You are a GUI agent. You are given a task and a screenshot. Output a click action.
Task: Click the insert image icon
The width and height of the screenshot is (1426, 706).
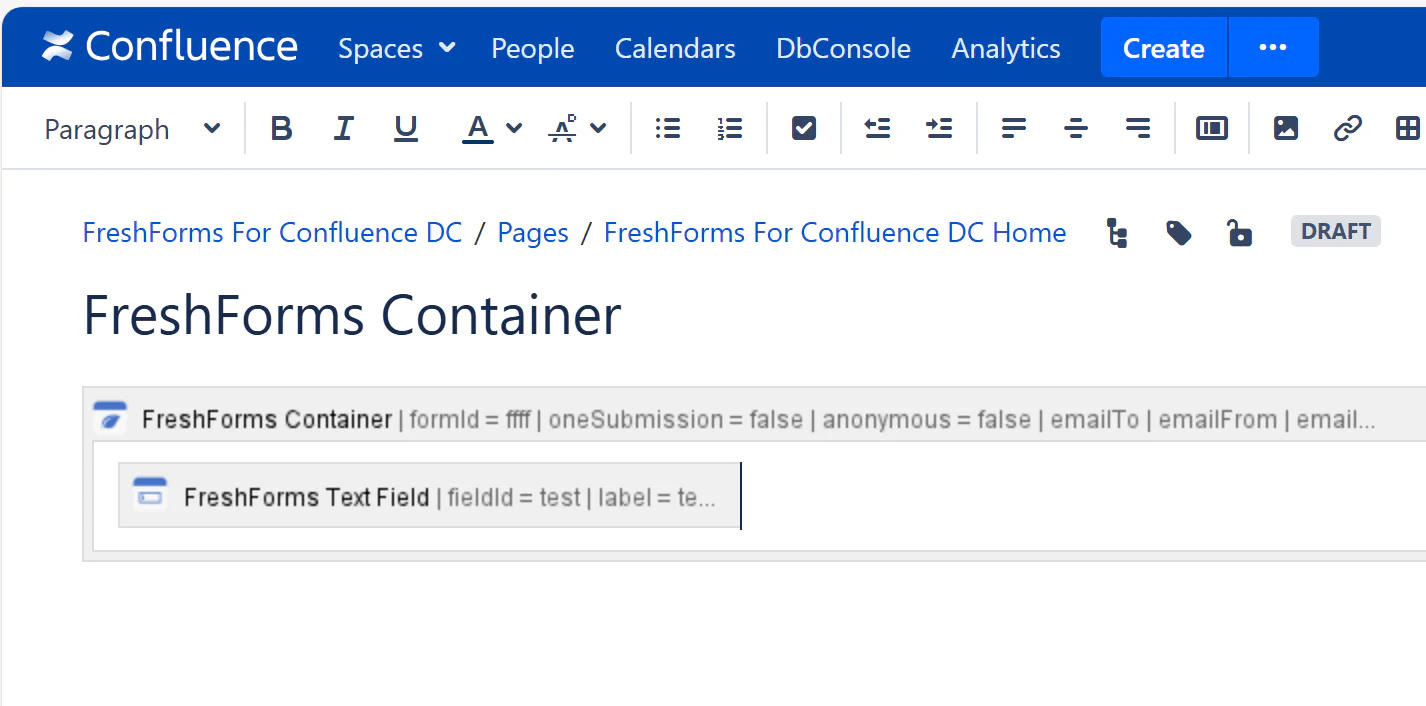pyautogui.click(x=1285, y=128)
